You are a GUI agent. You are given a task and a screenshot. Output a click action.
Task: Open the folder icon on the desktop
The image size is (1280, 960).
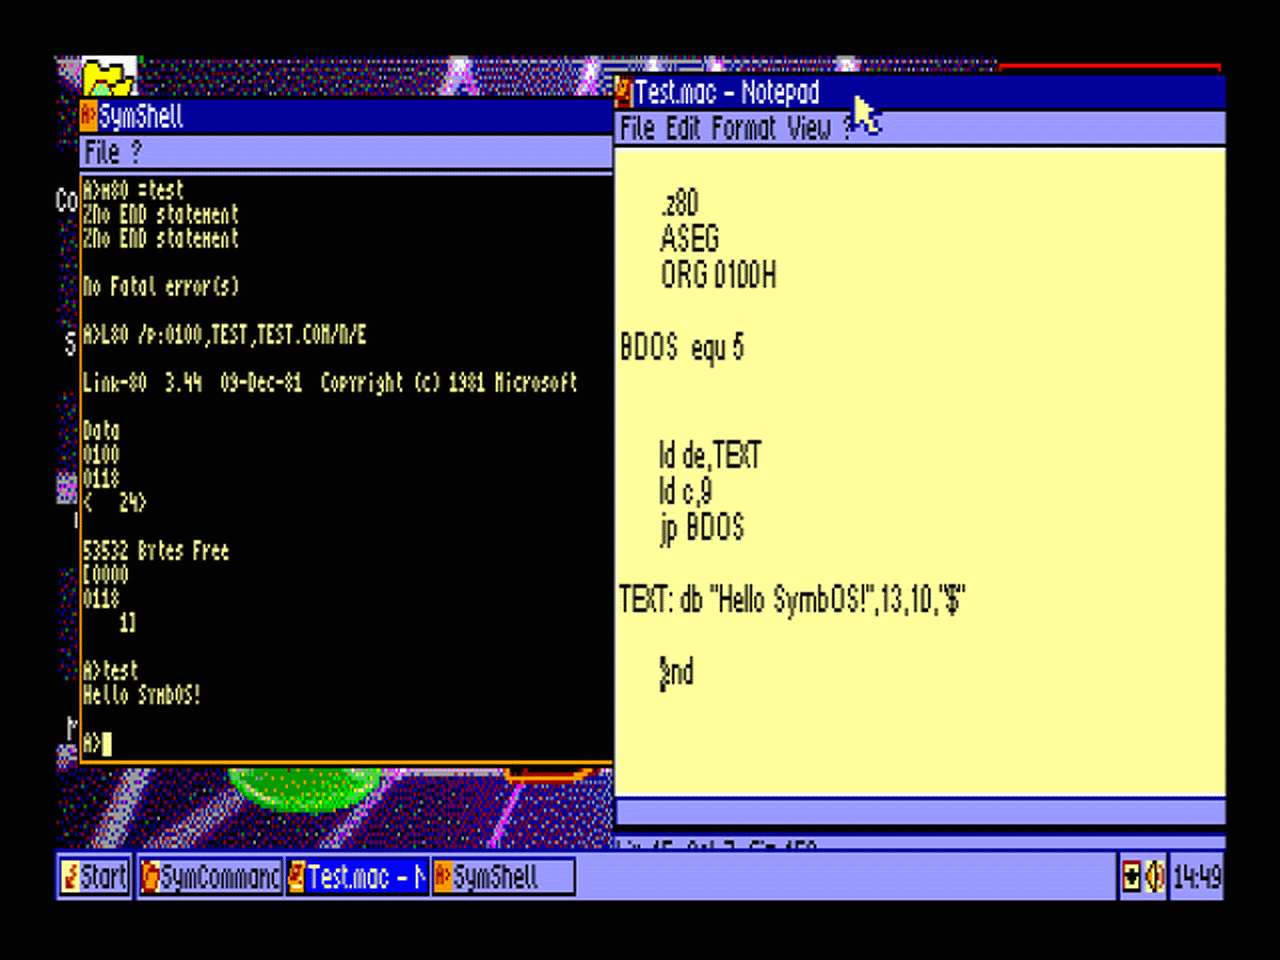(x=108, y=78)
